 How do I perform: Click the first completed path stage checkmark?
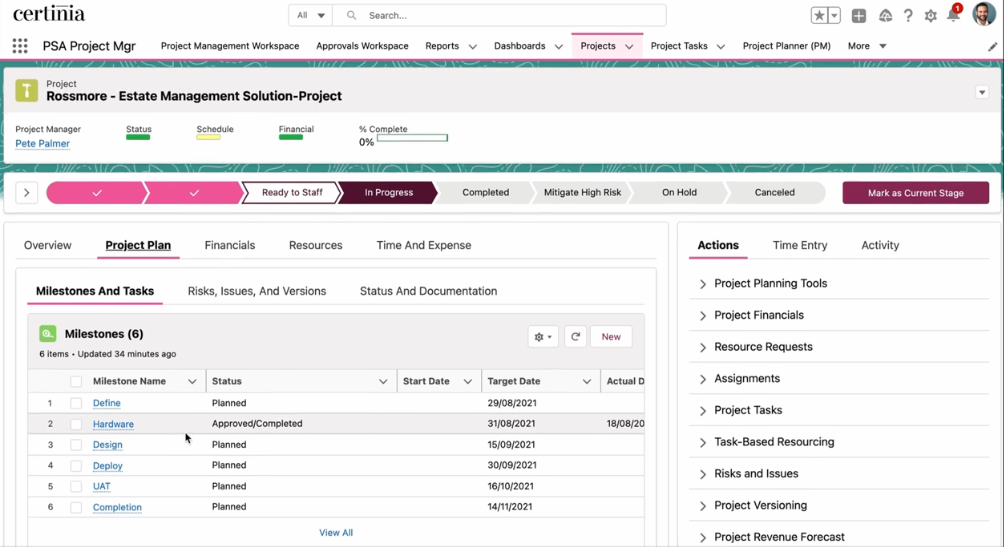coord(96,193)
